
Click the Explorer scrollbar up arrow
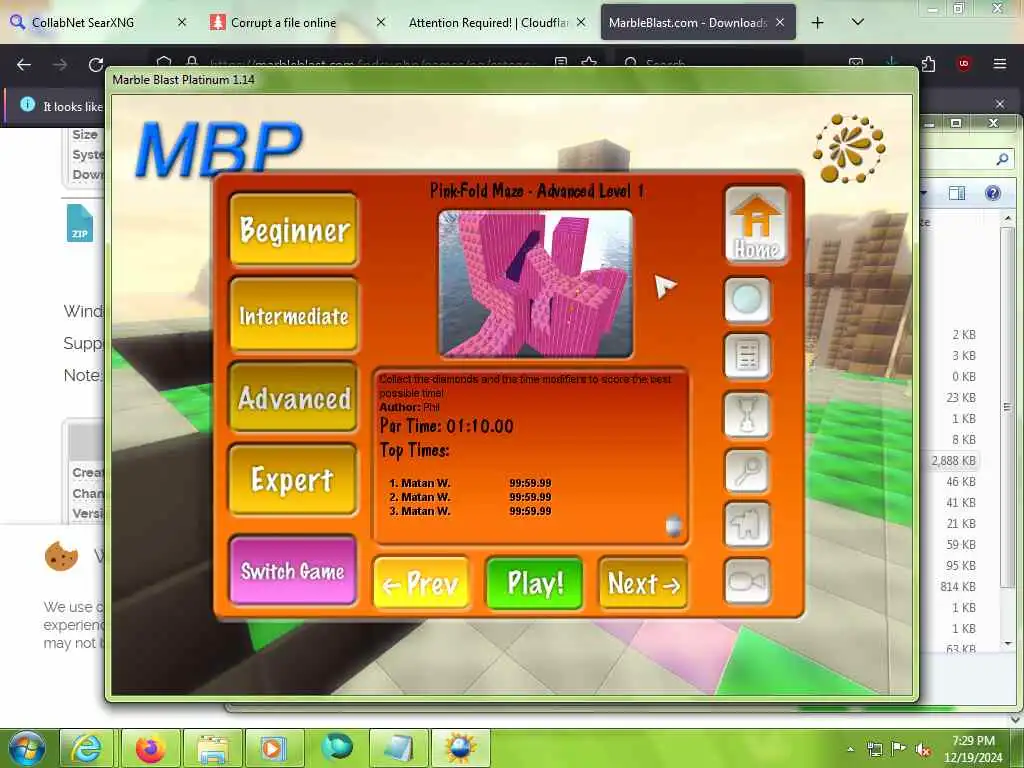pyautogui.click(x=1007, y=218)
